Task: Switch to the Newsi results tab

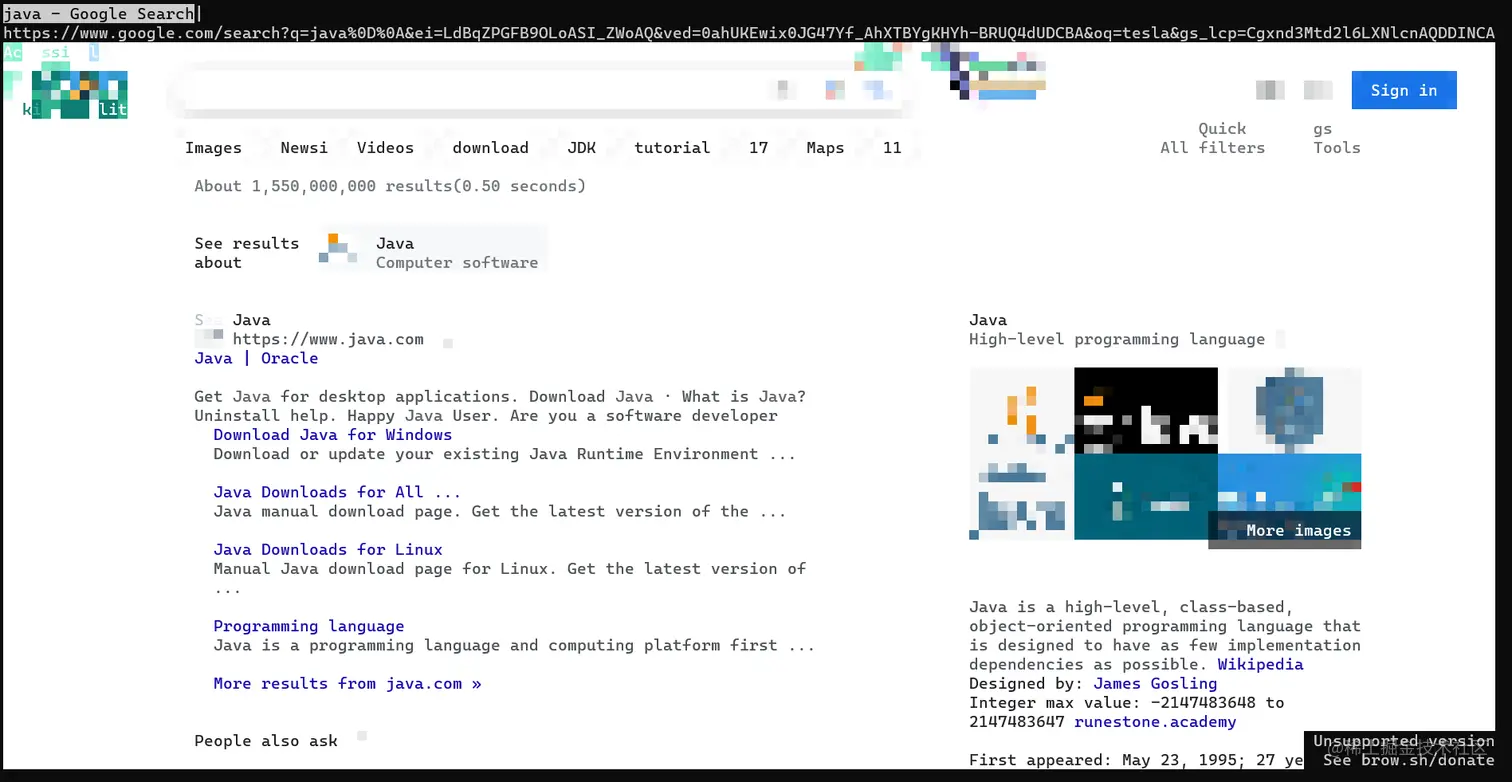Action: pos(304,148)
